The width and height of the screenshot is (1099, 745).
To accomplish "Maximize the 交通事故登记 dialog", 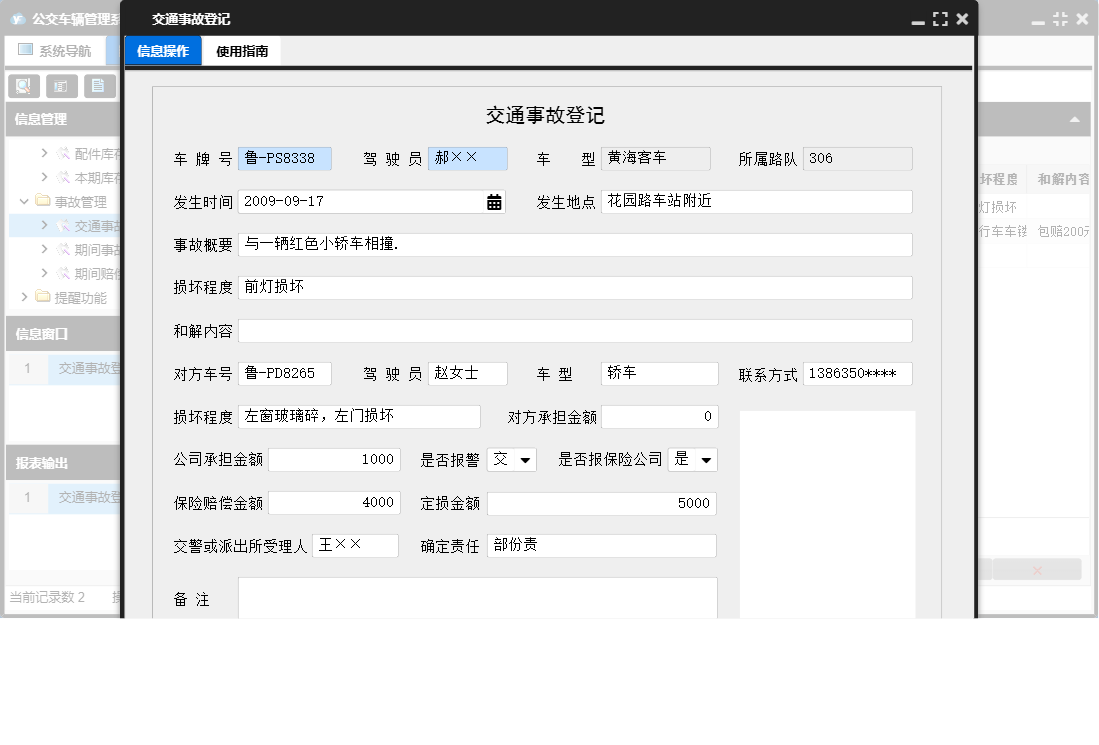I will 940,19.
